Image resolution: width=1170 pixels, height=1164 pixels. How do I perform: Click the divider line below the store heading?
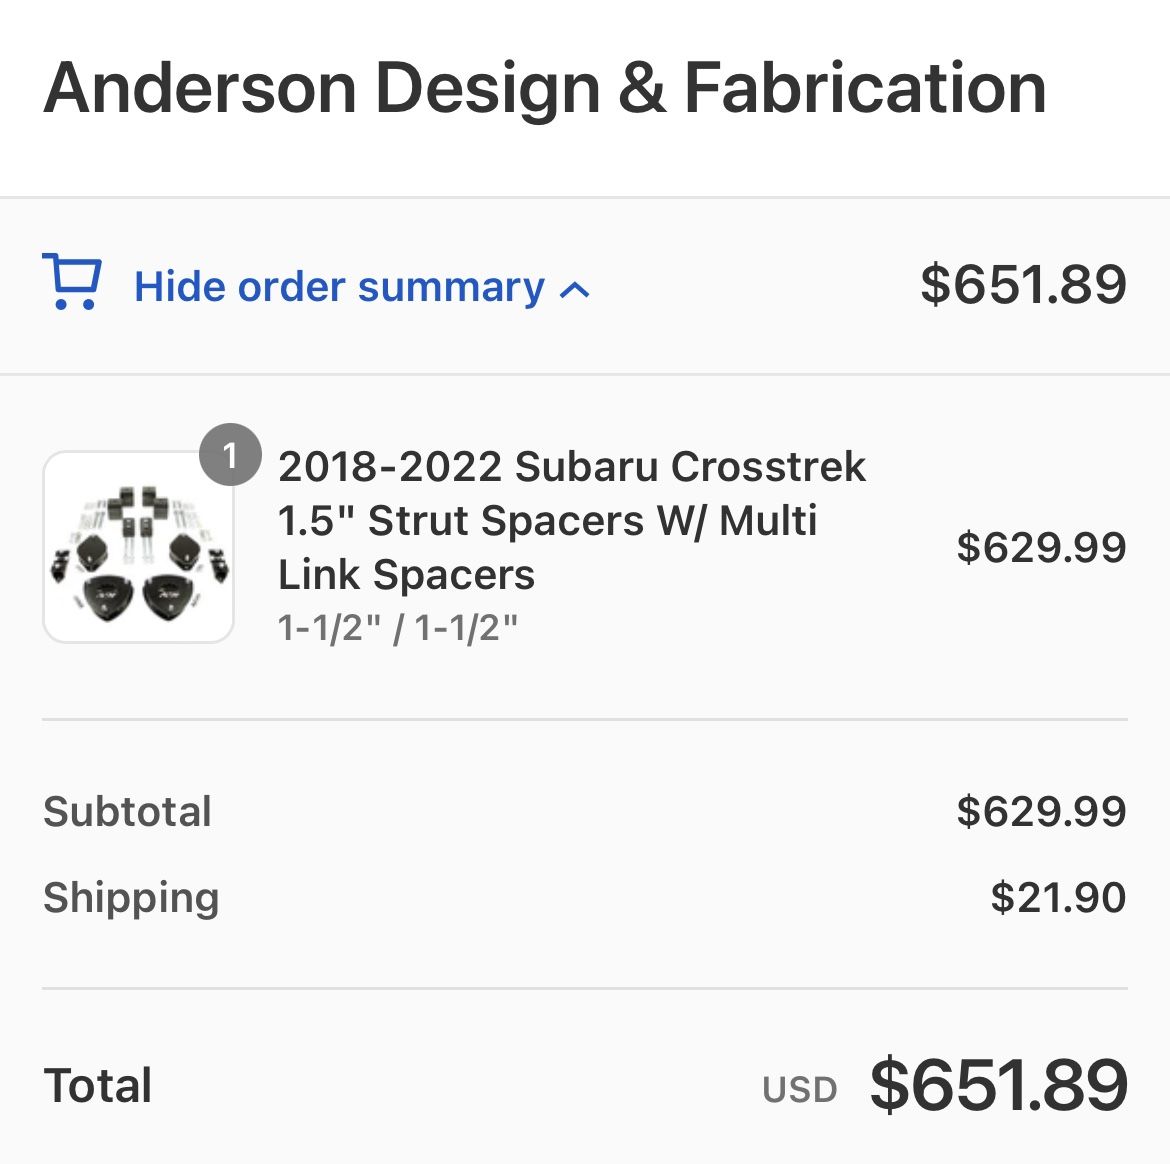click(585, 197)
